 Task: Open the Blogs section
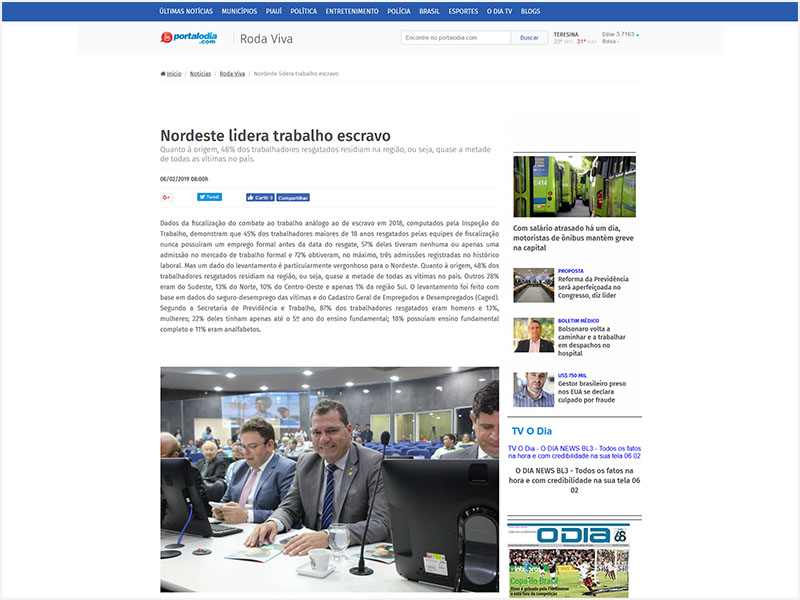[x=530, y=11]
